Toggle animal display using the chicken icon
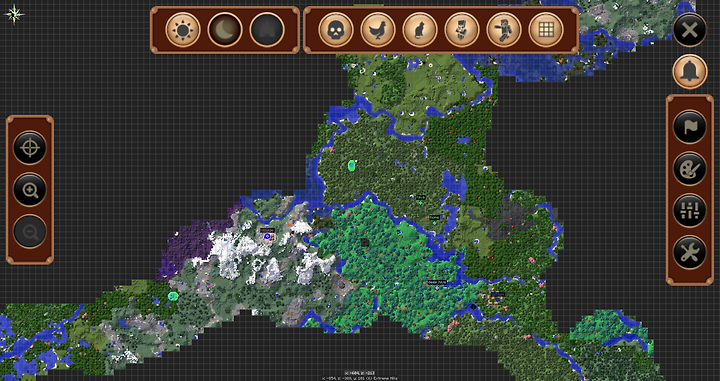 (x=378, y=30)
